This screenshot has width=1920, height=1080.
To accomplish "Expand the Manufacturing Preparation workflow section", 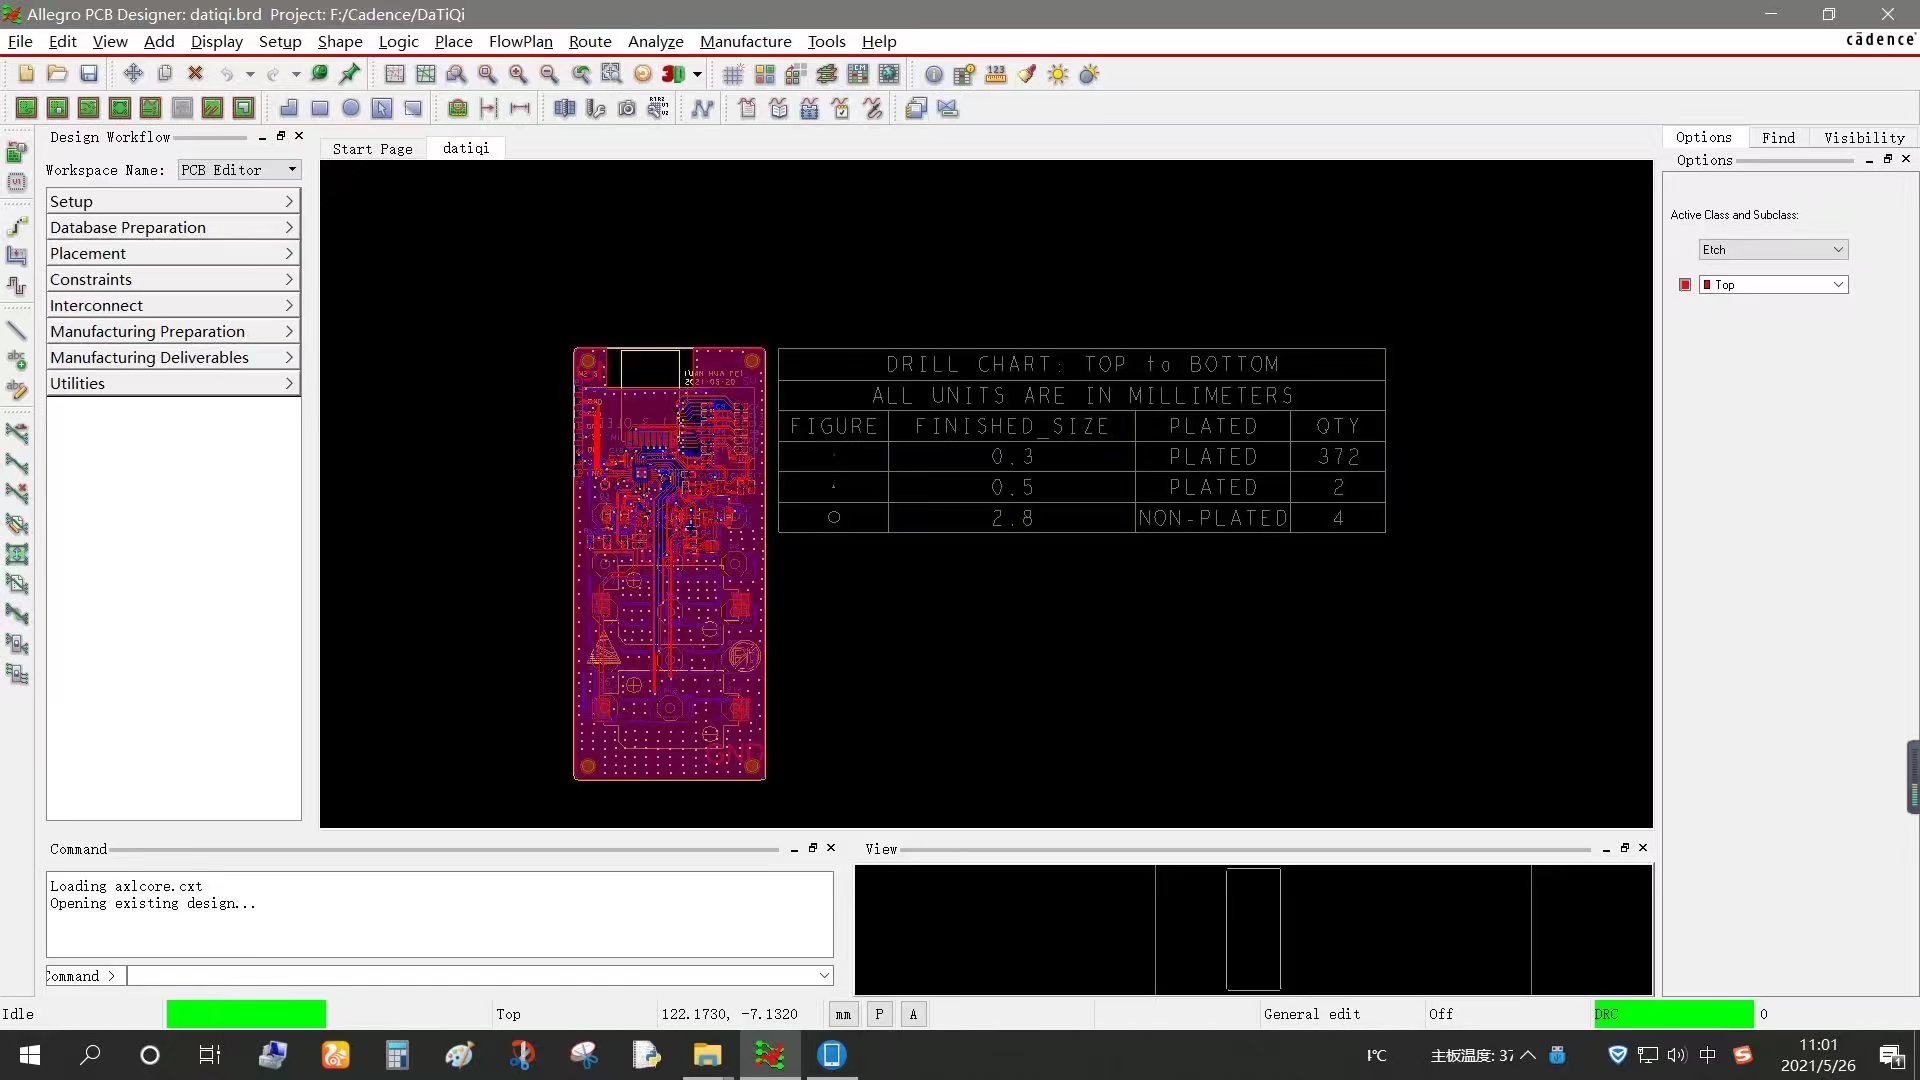I will click(172, 331).
